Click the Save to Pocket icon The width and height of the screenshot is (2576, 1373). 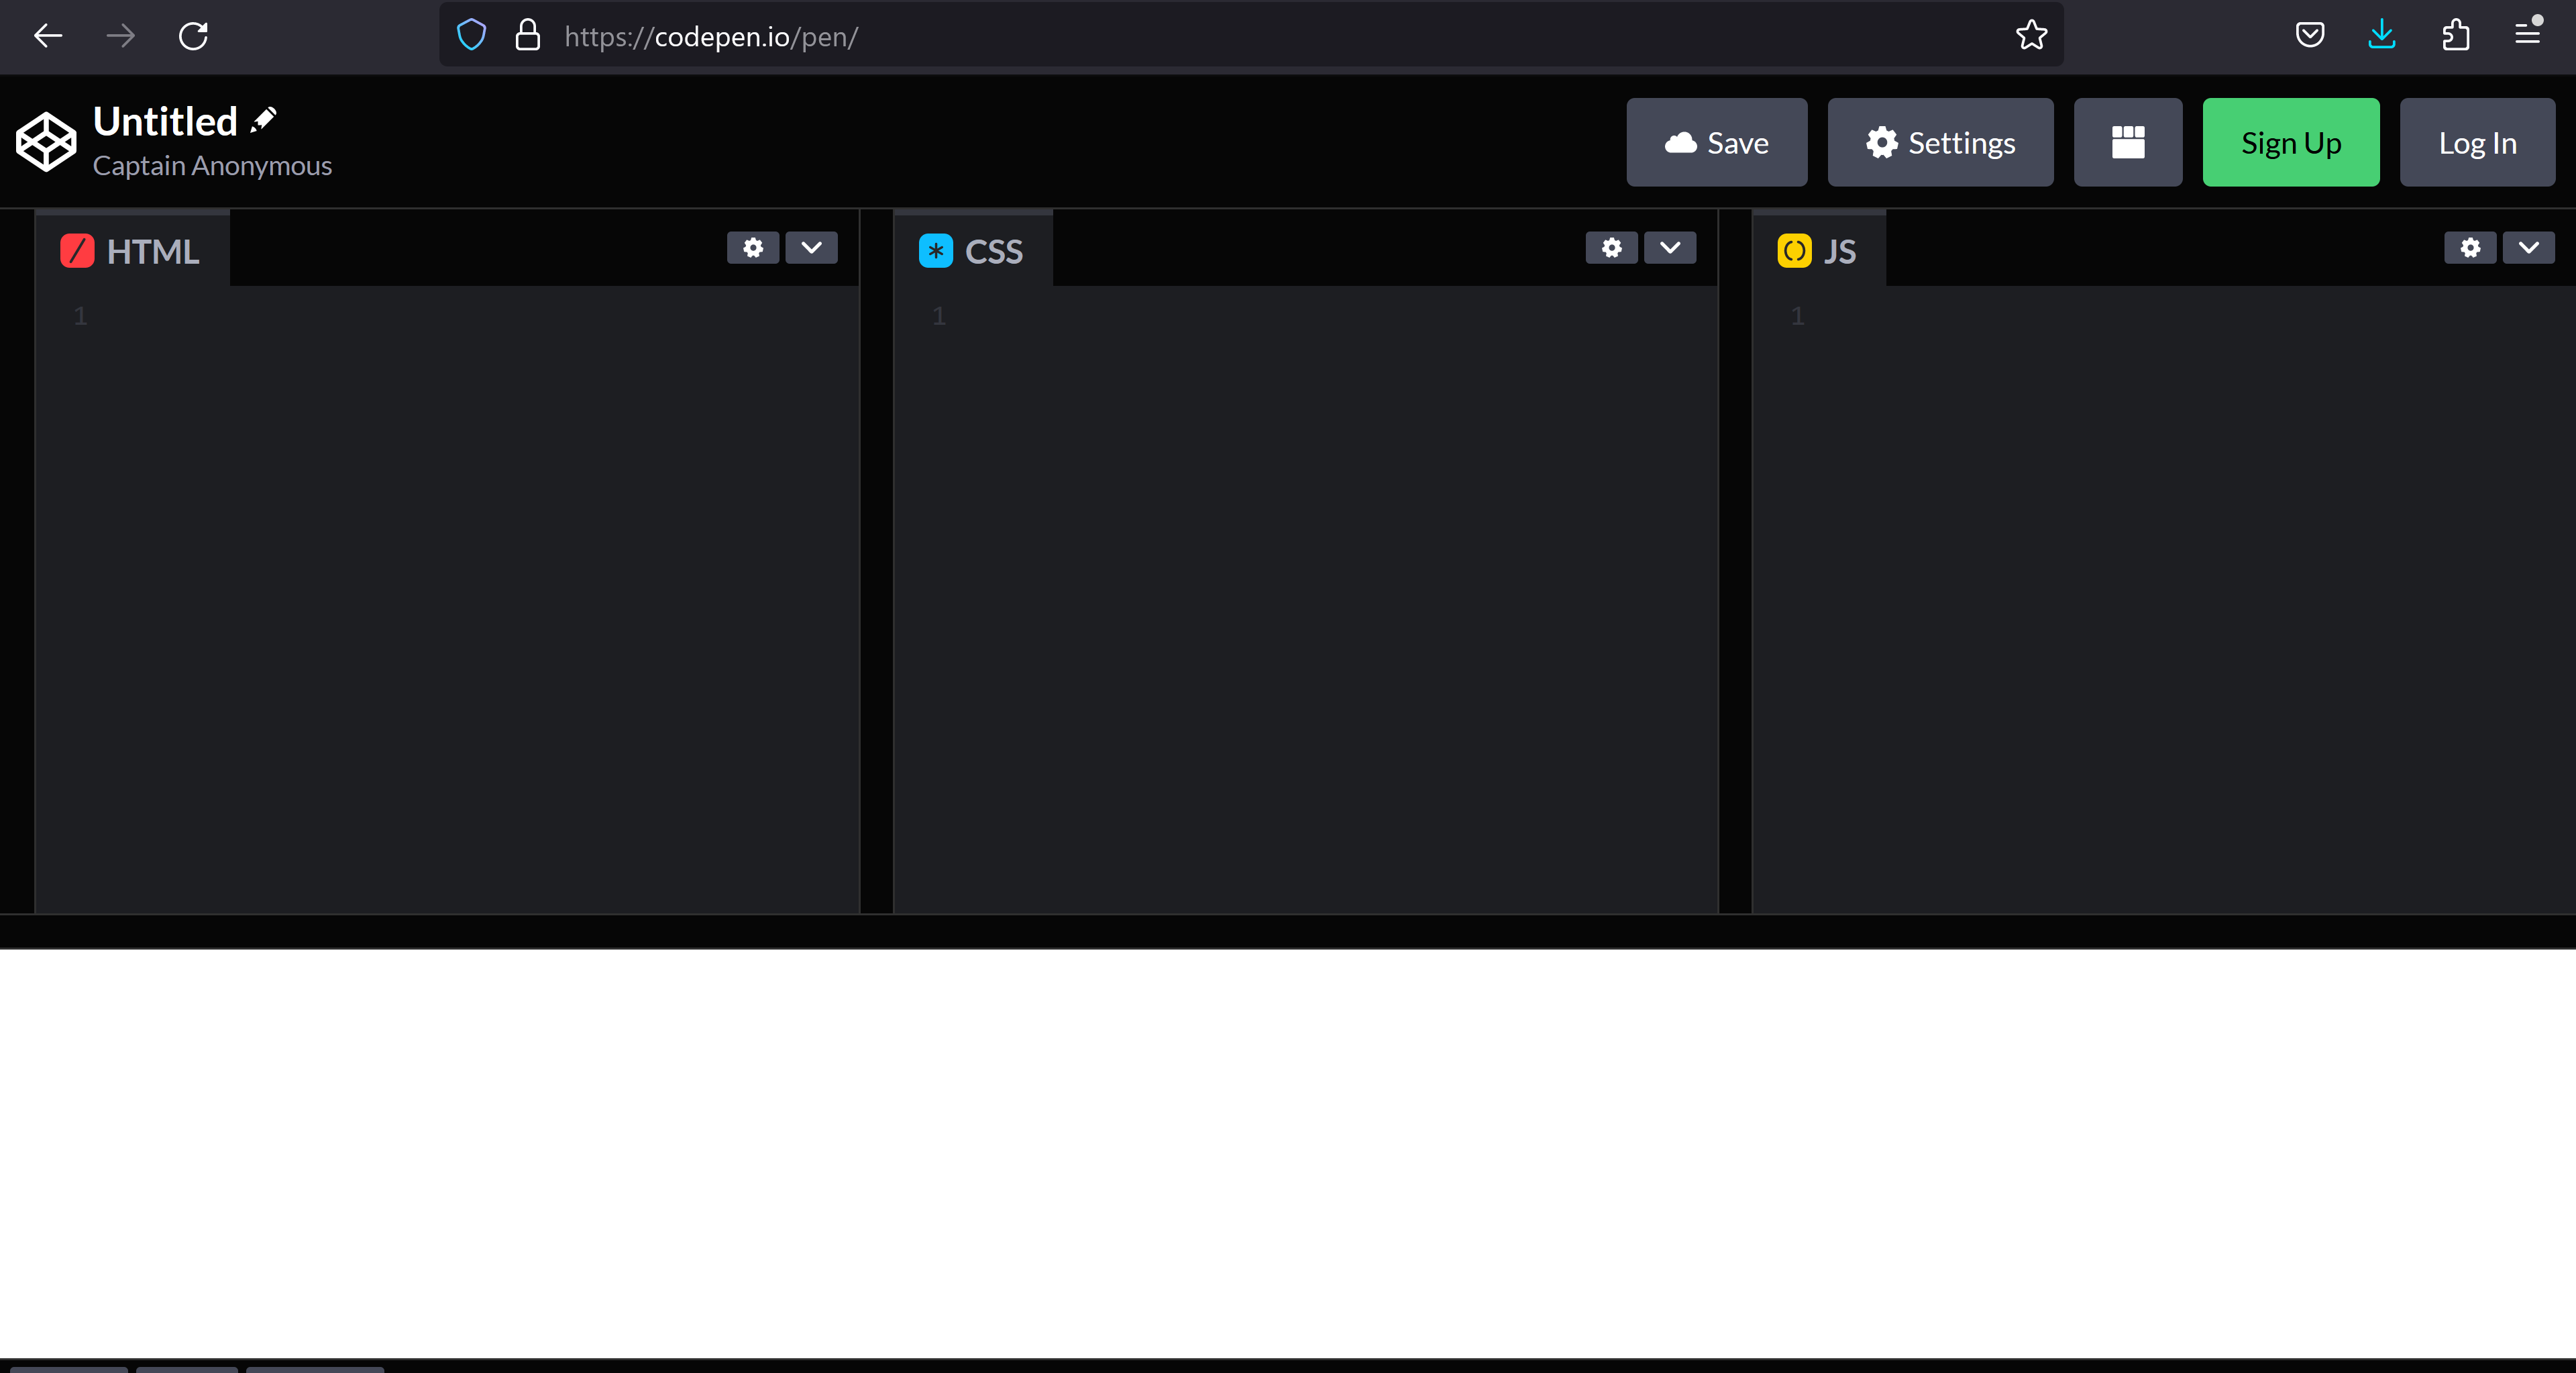(2309, 36)
